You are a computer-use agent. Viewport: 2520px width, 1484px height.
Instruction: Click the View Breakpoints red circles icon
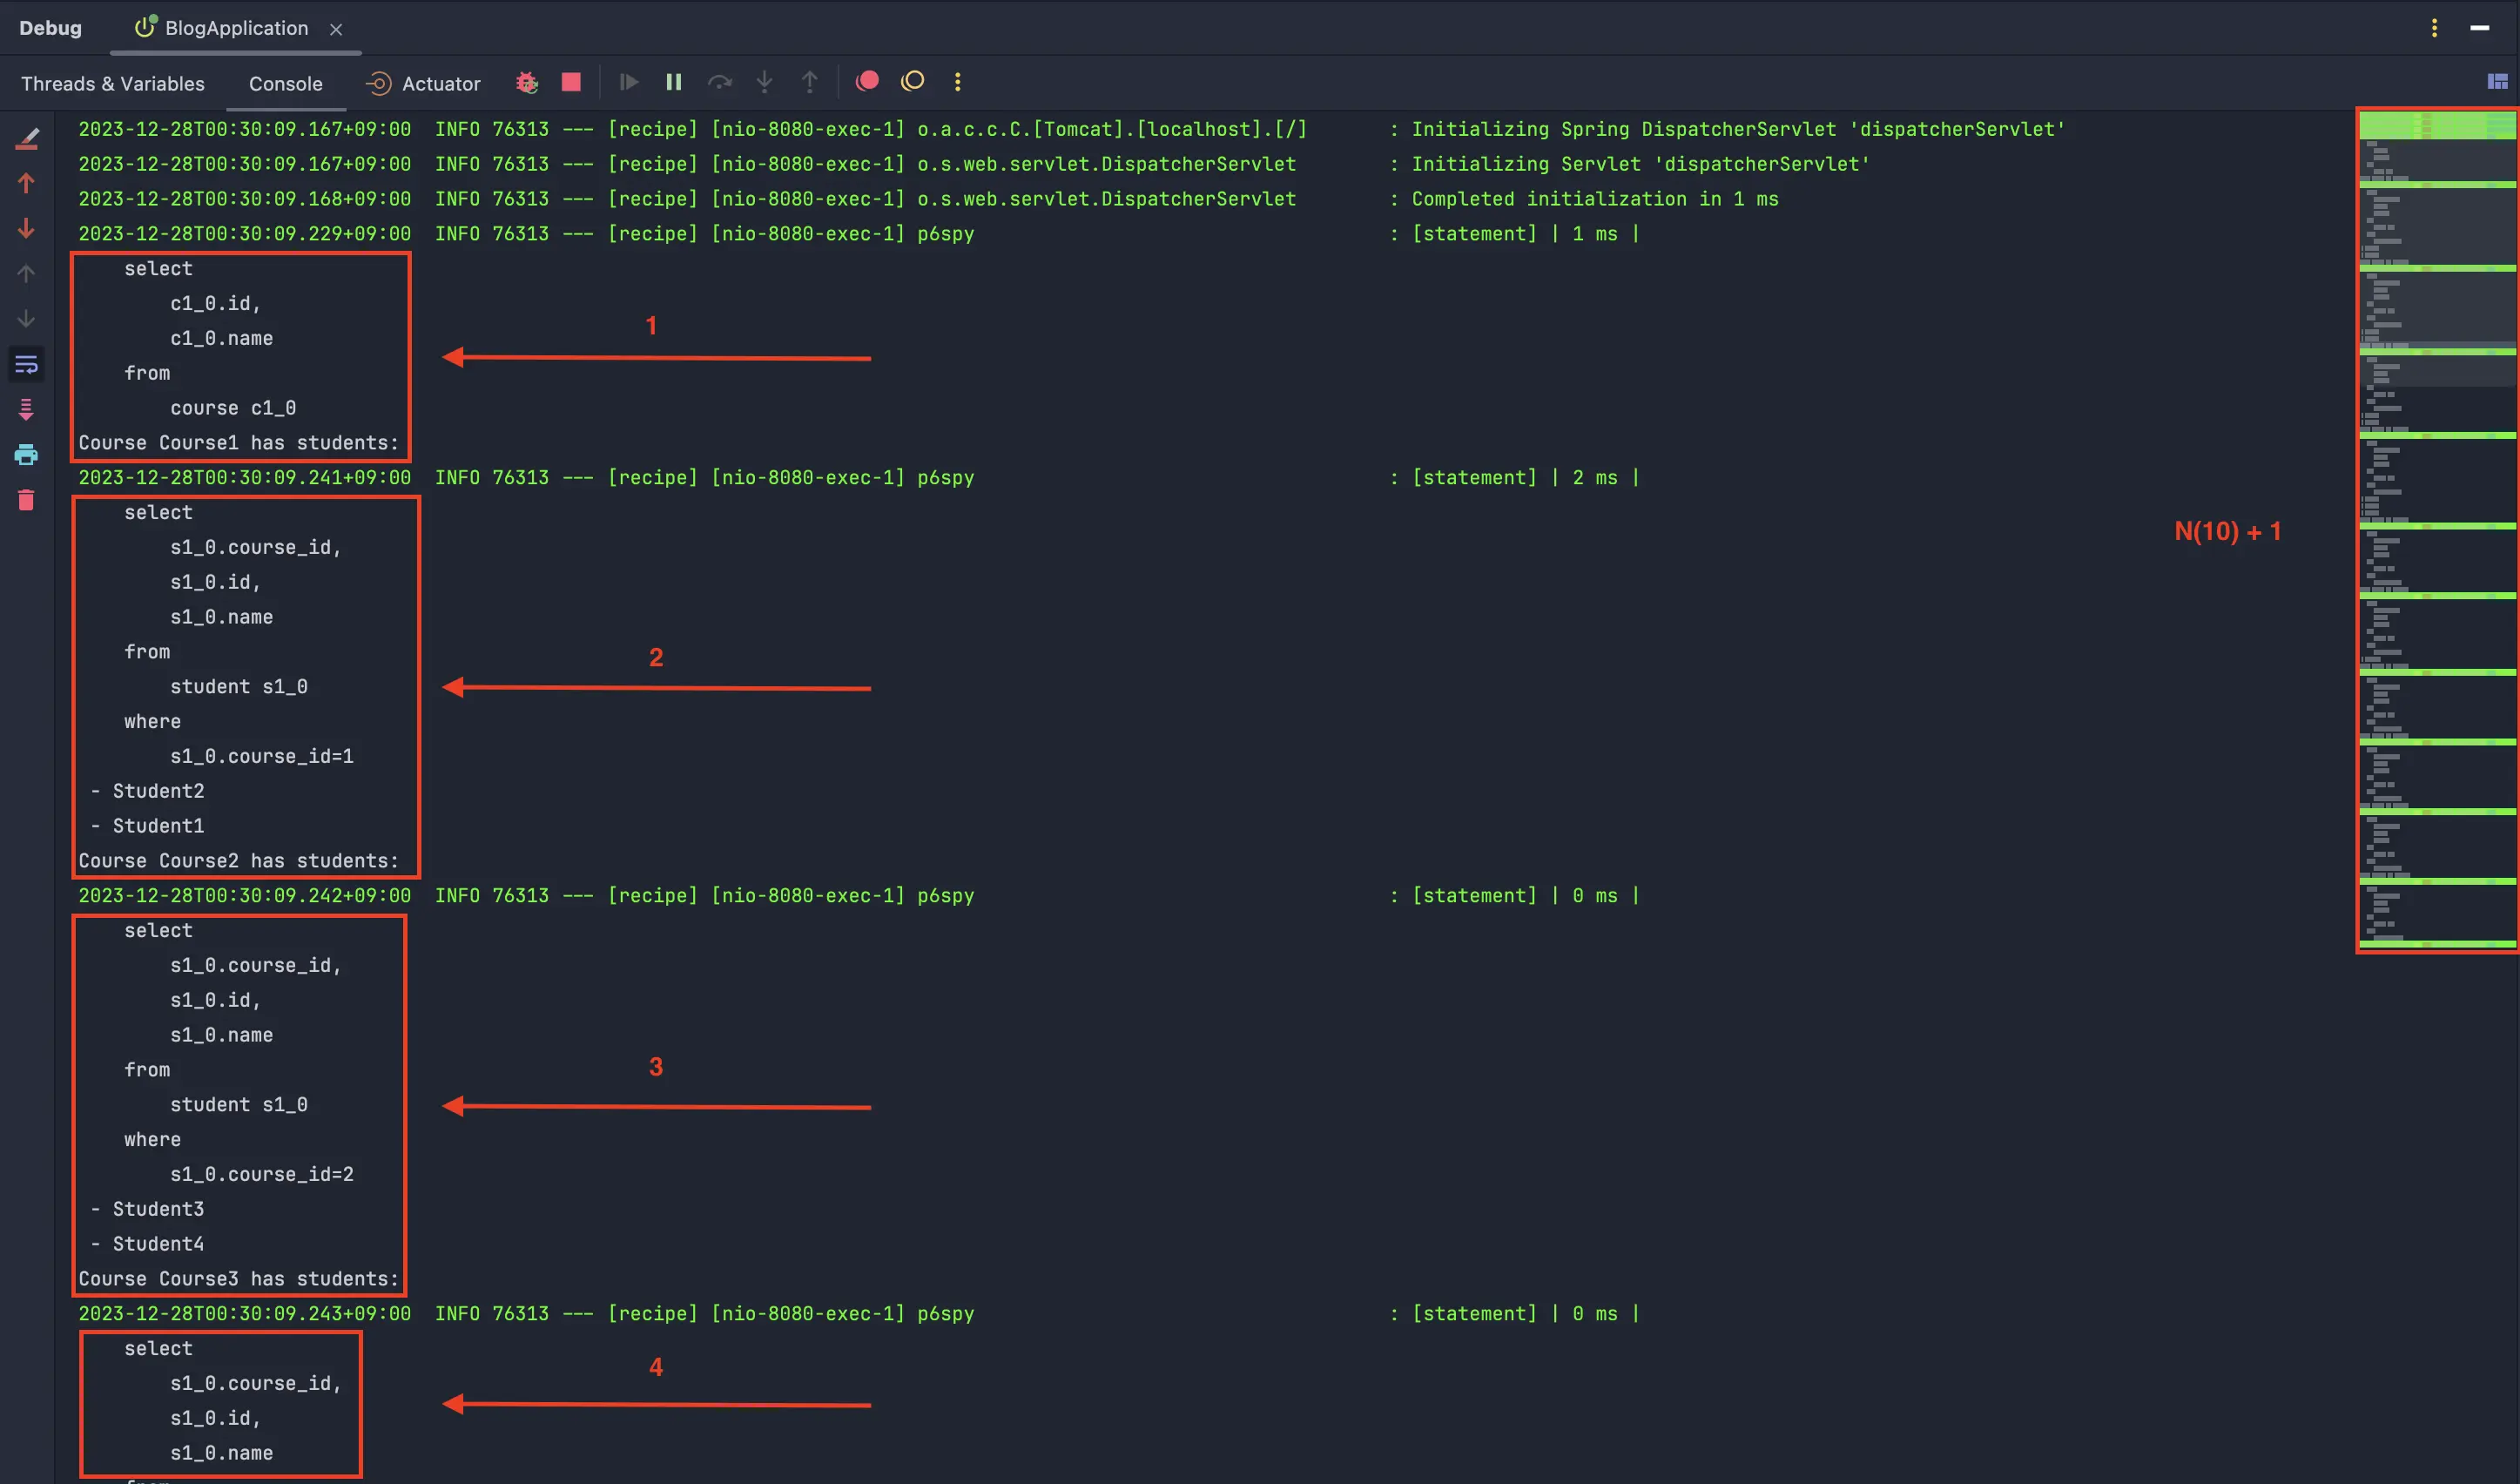[867, 81]
